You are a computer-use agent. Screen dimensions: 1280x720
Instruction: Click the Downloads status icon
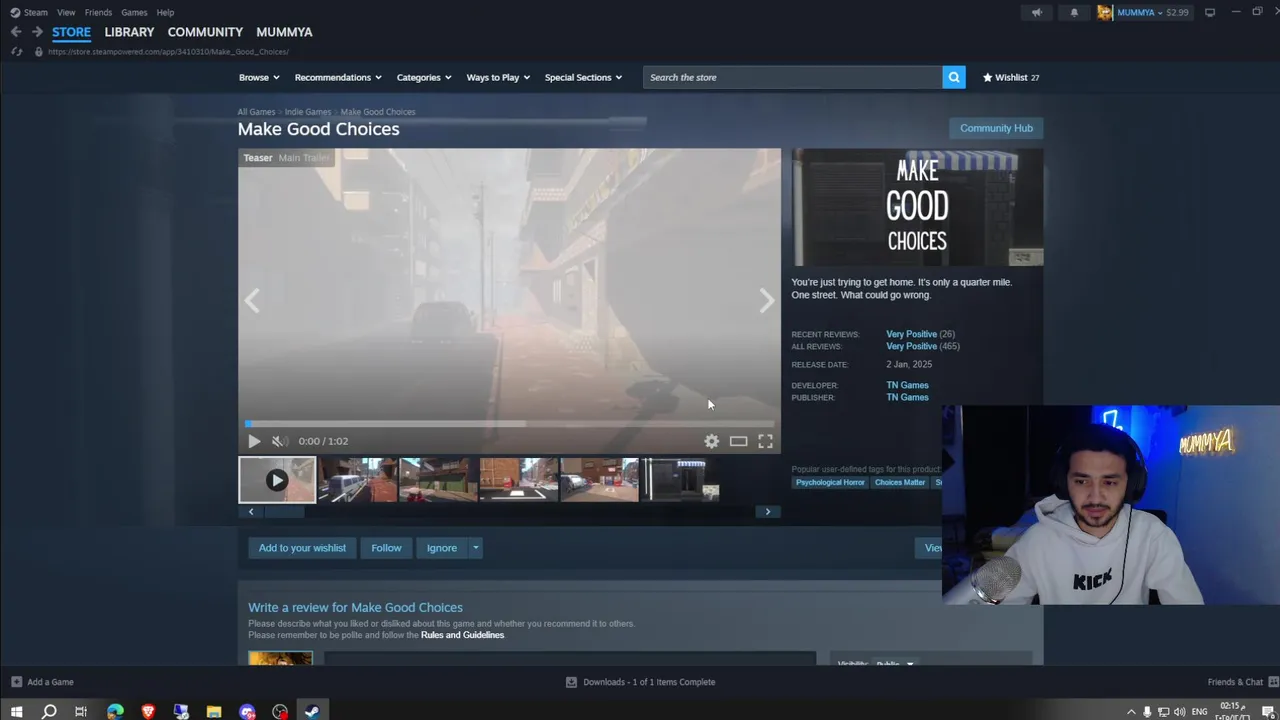[x=571, y=682]
